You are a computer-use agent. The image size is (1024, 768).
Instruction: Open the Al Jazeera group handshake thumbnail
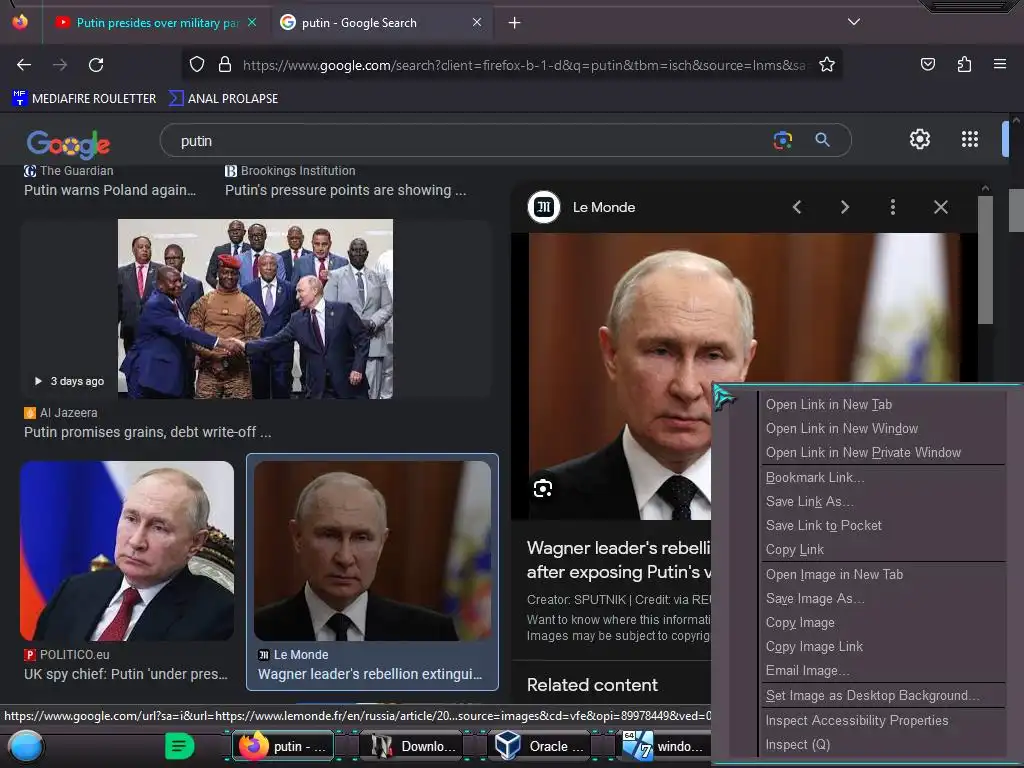tap(255, 309)
